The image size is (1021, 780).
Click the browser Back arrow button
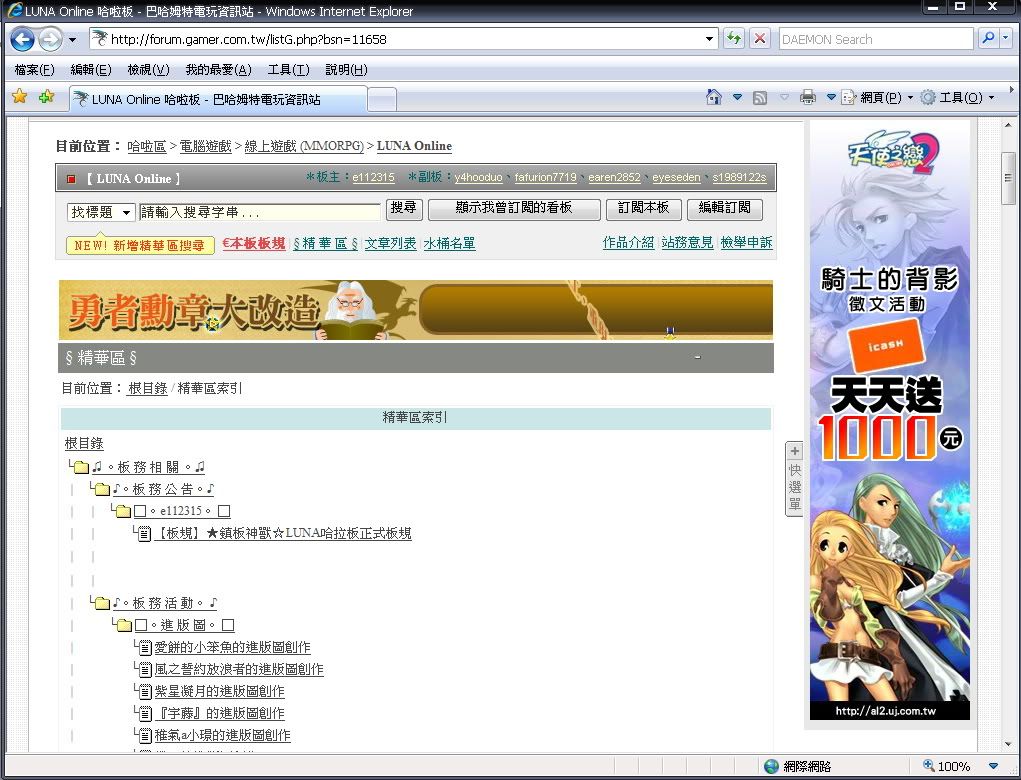click(x=22, y=39)
